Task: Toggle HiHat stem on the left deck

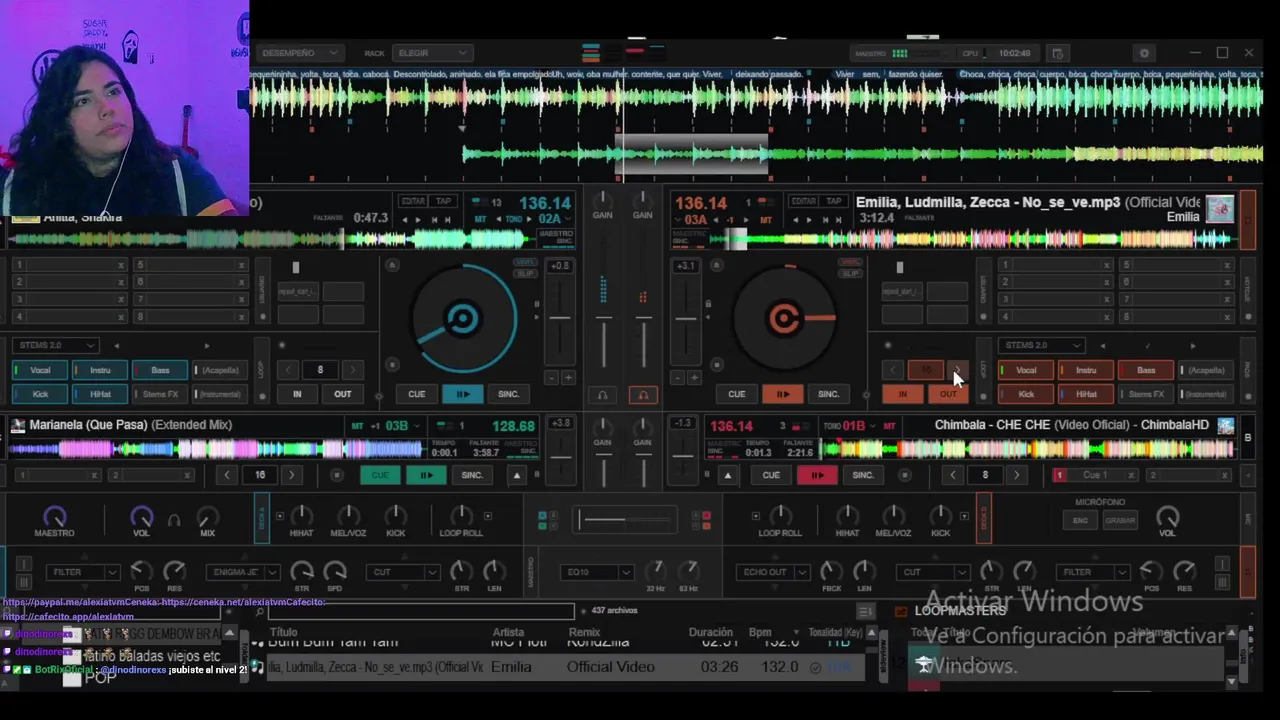Action: click(x=100, y=394)
